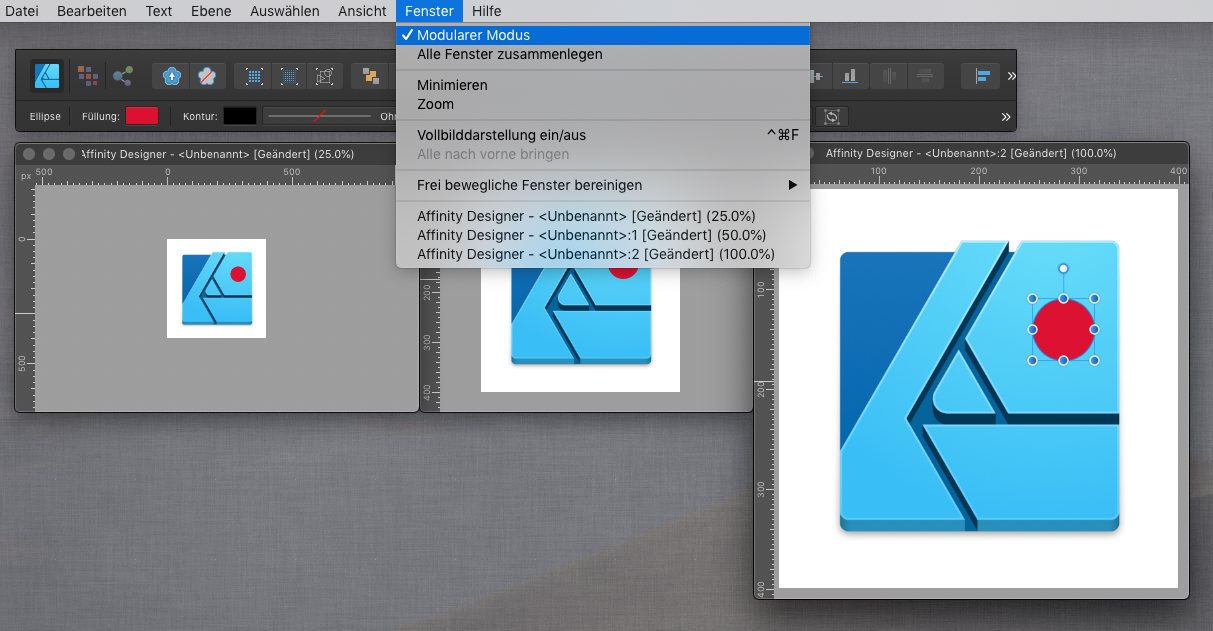This screenshot has width=1213, height=631.
Task: Toggle force pixel alignment grid icon
Action: click(x=254, y=76)
